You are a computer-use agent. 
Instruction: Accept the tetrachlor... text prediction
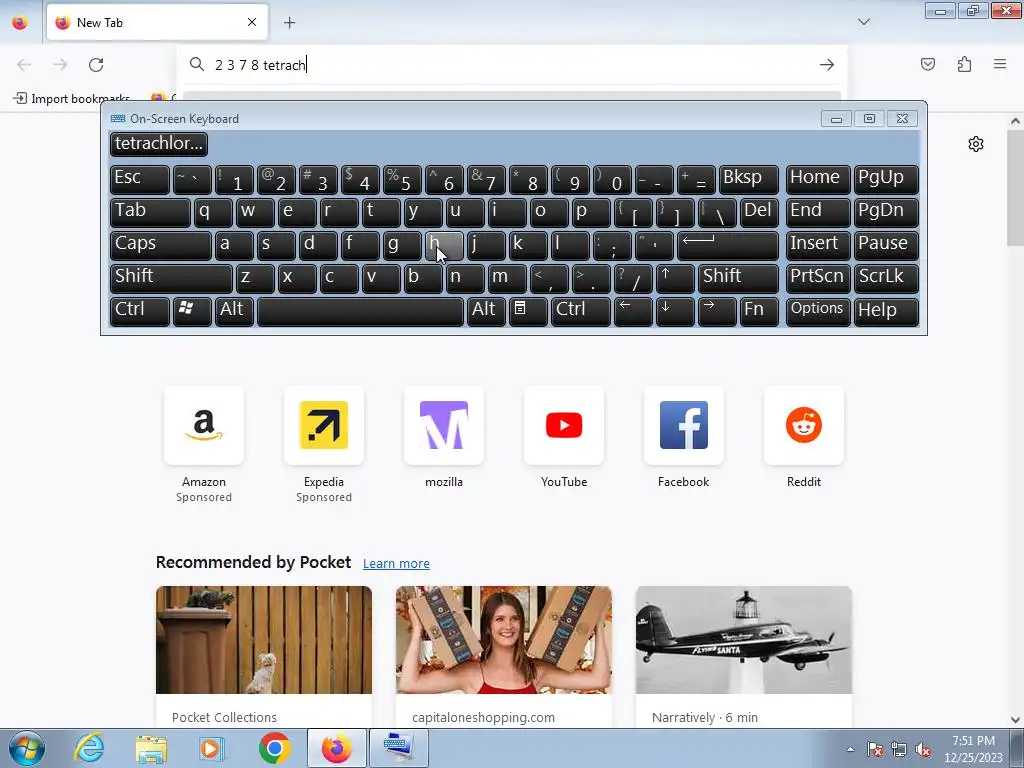pyautogui.click(x=159, y=144)
